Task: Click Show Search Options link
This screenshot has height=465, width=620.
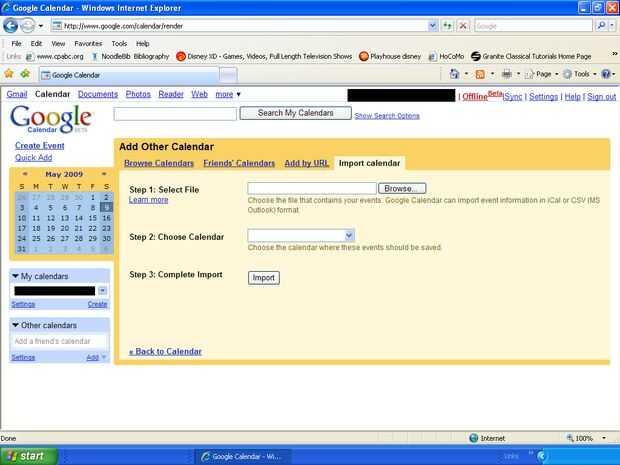Action: tap(387, 116)
